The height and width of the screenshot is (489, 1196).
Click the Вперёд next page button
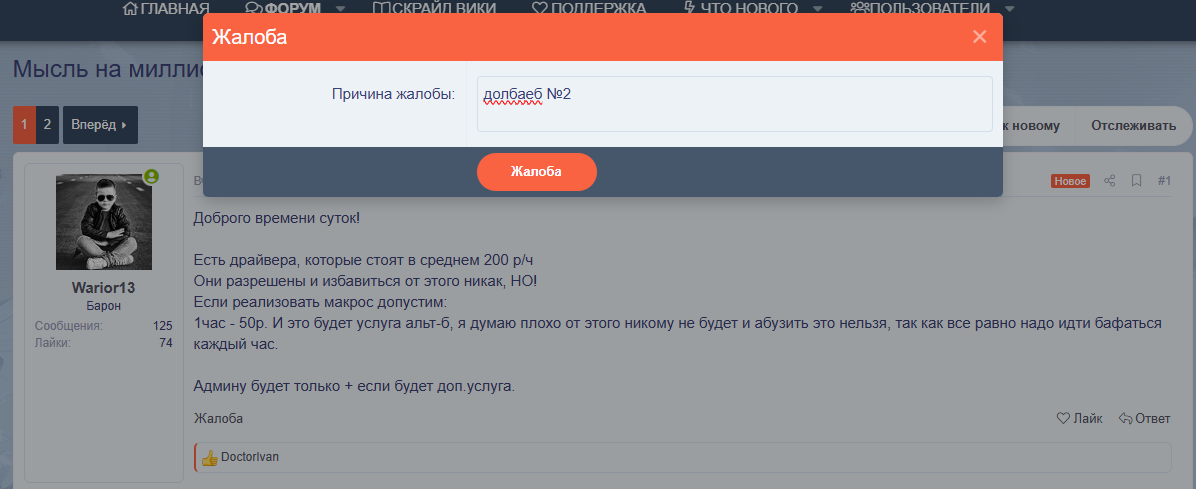[x=99, y=125]
